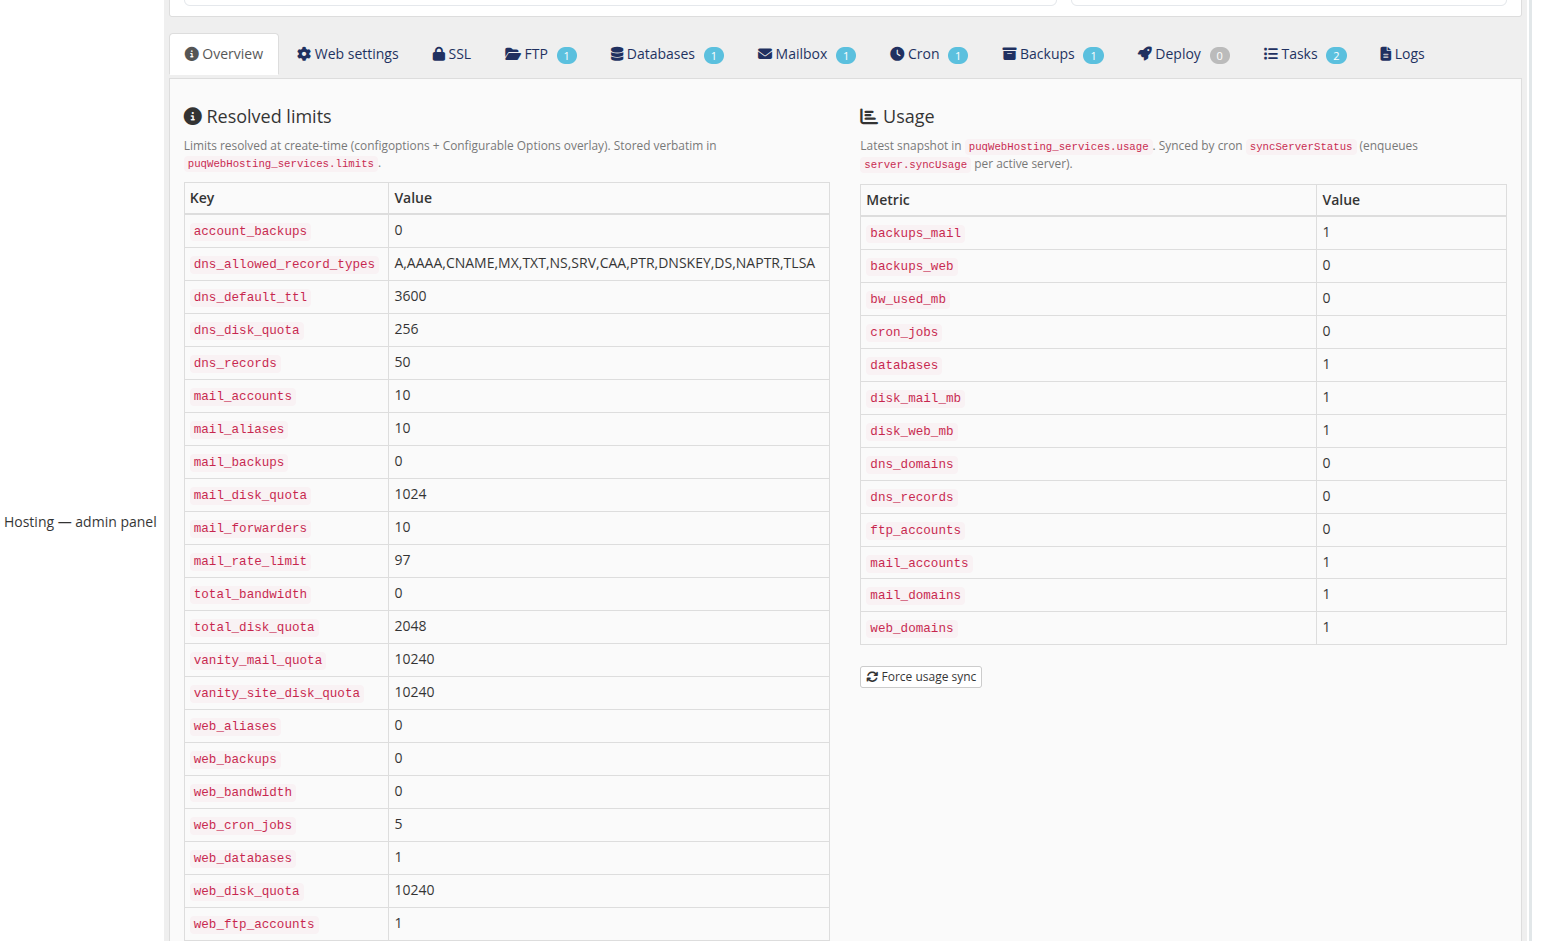Click the rocket icon on Deploy

pyautogui.click(x=1145, y=54)
